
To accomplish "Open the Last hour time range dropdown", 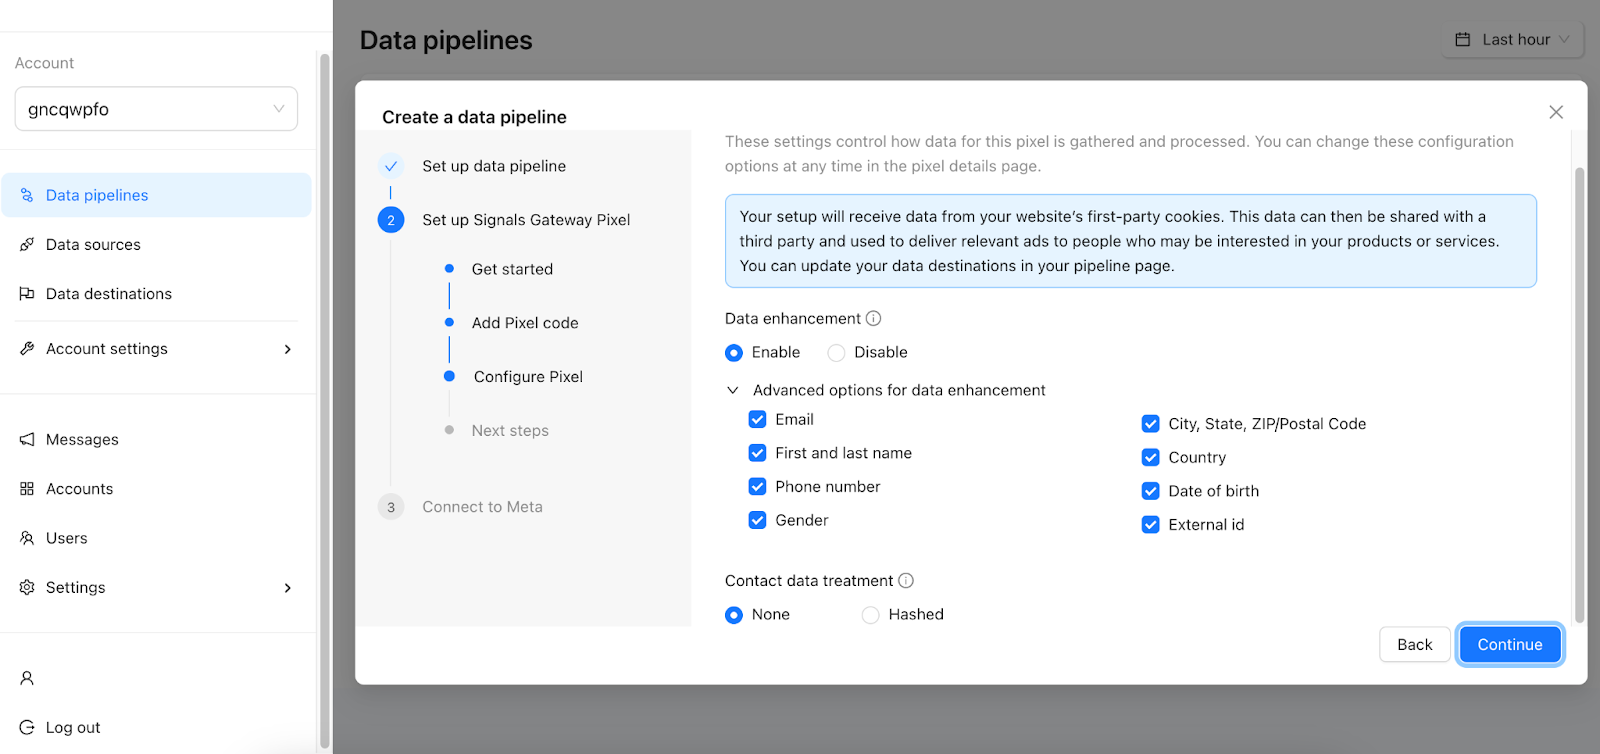I will tap(1513, 40).
